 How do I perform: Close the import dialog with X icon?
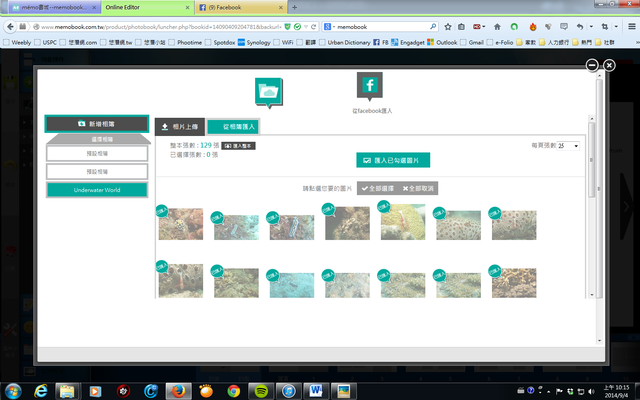tap(609, 65)
